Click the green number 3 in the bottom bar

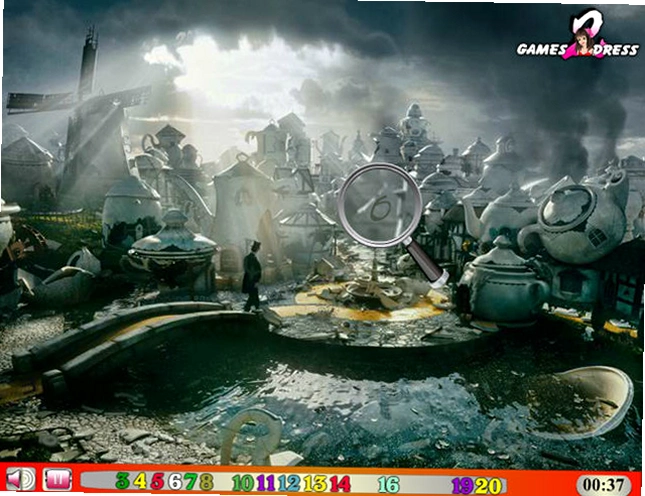[122, 481]
